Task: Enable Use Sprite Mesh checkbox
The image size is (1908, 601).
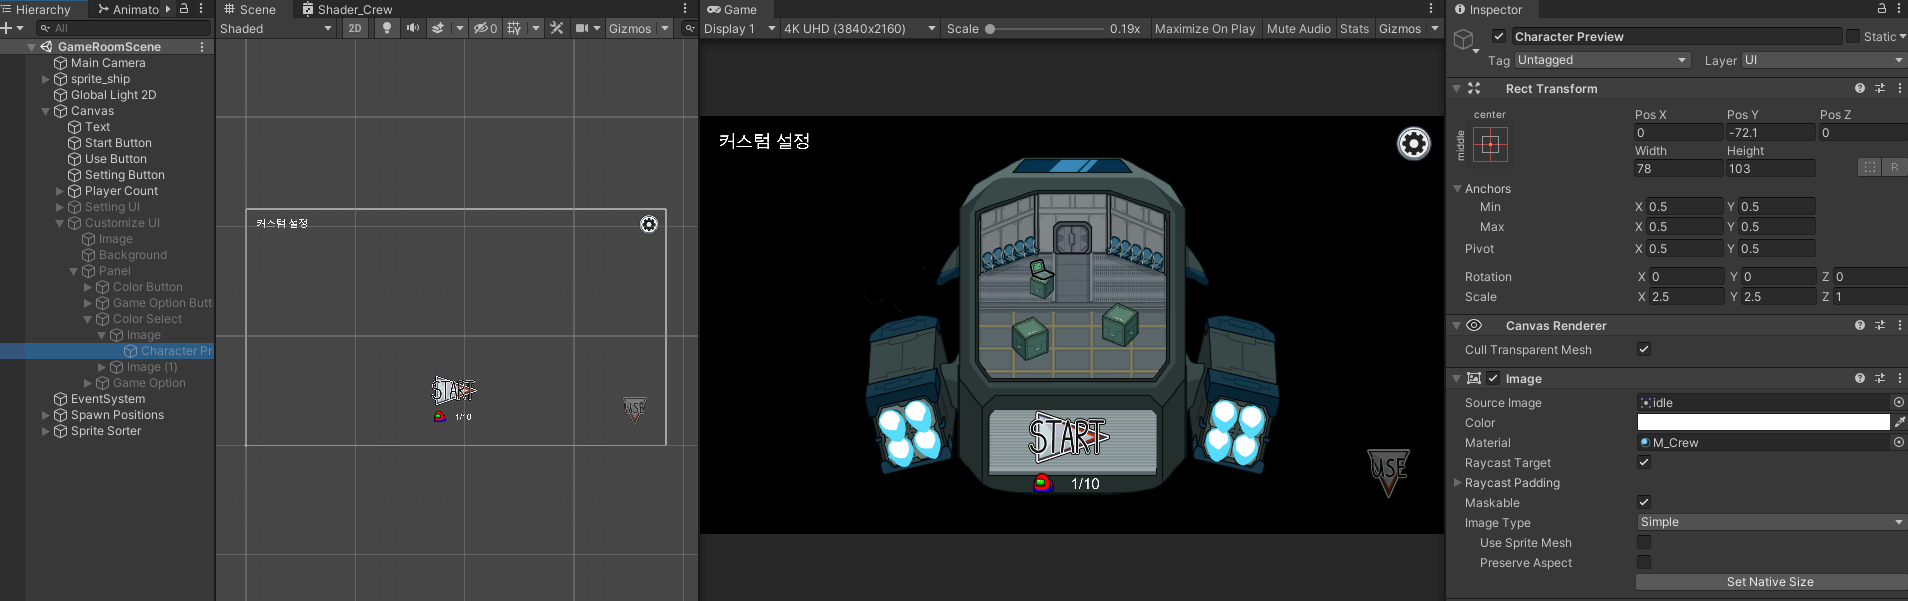Action: pyautogui.click(x=1643, y=542)
